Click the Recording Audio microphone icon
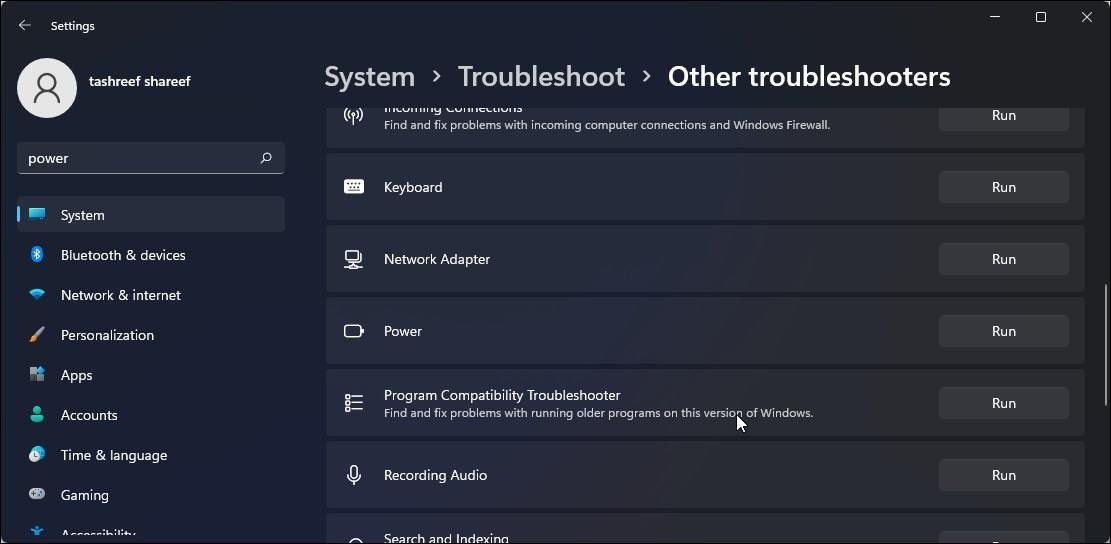1111x544 pixels. point(354,475)
